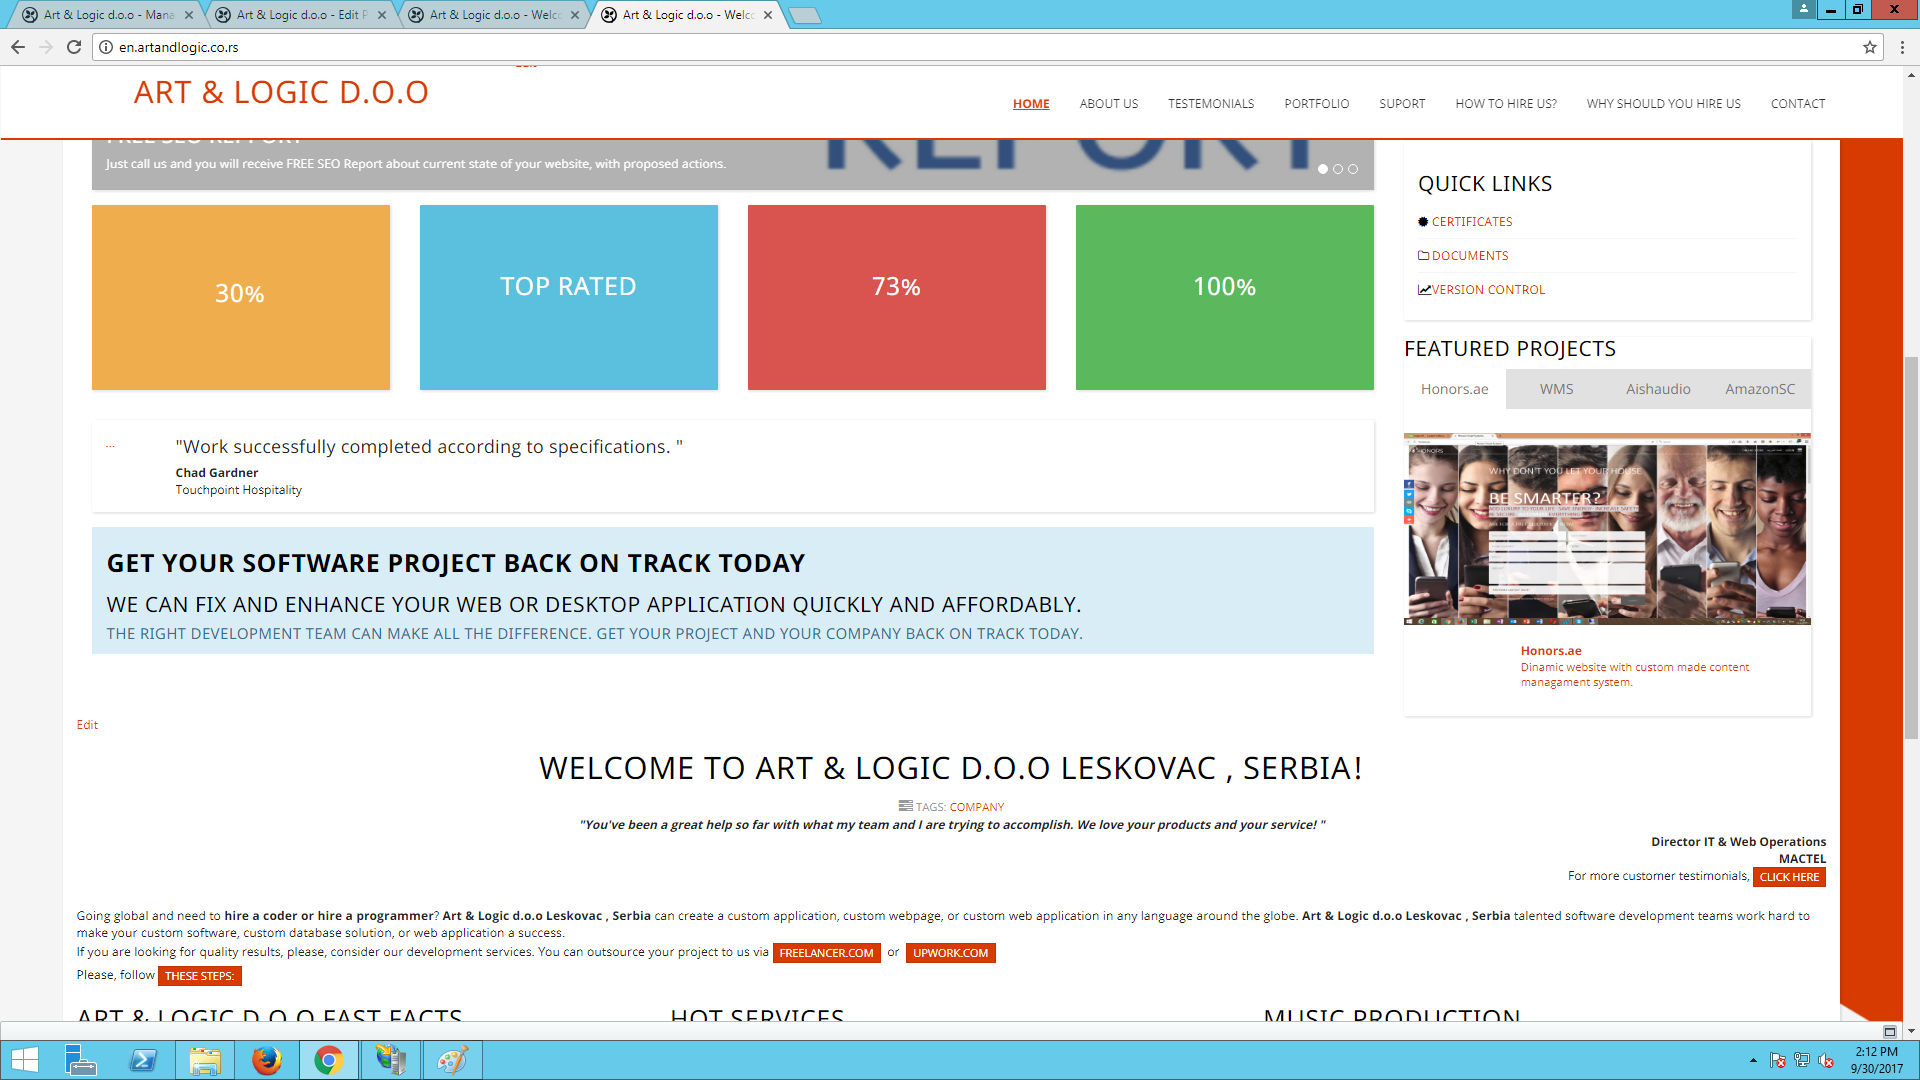
Task: Open HOW TO HIRE US? page
Action: (1506, 104)
